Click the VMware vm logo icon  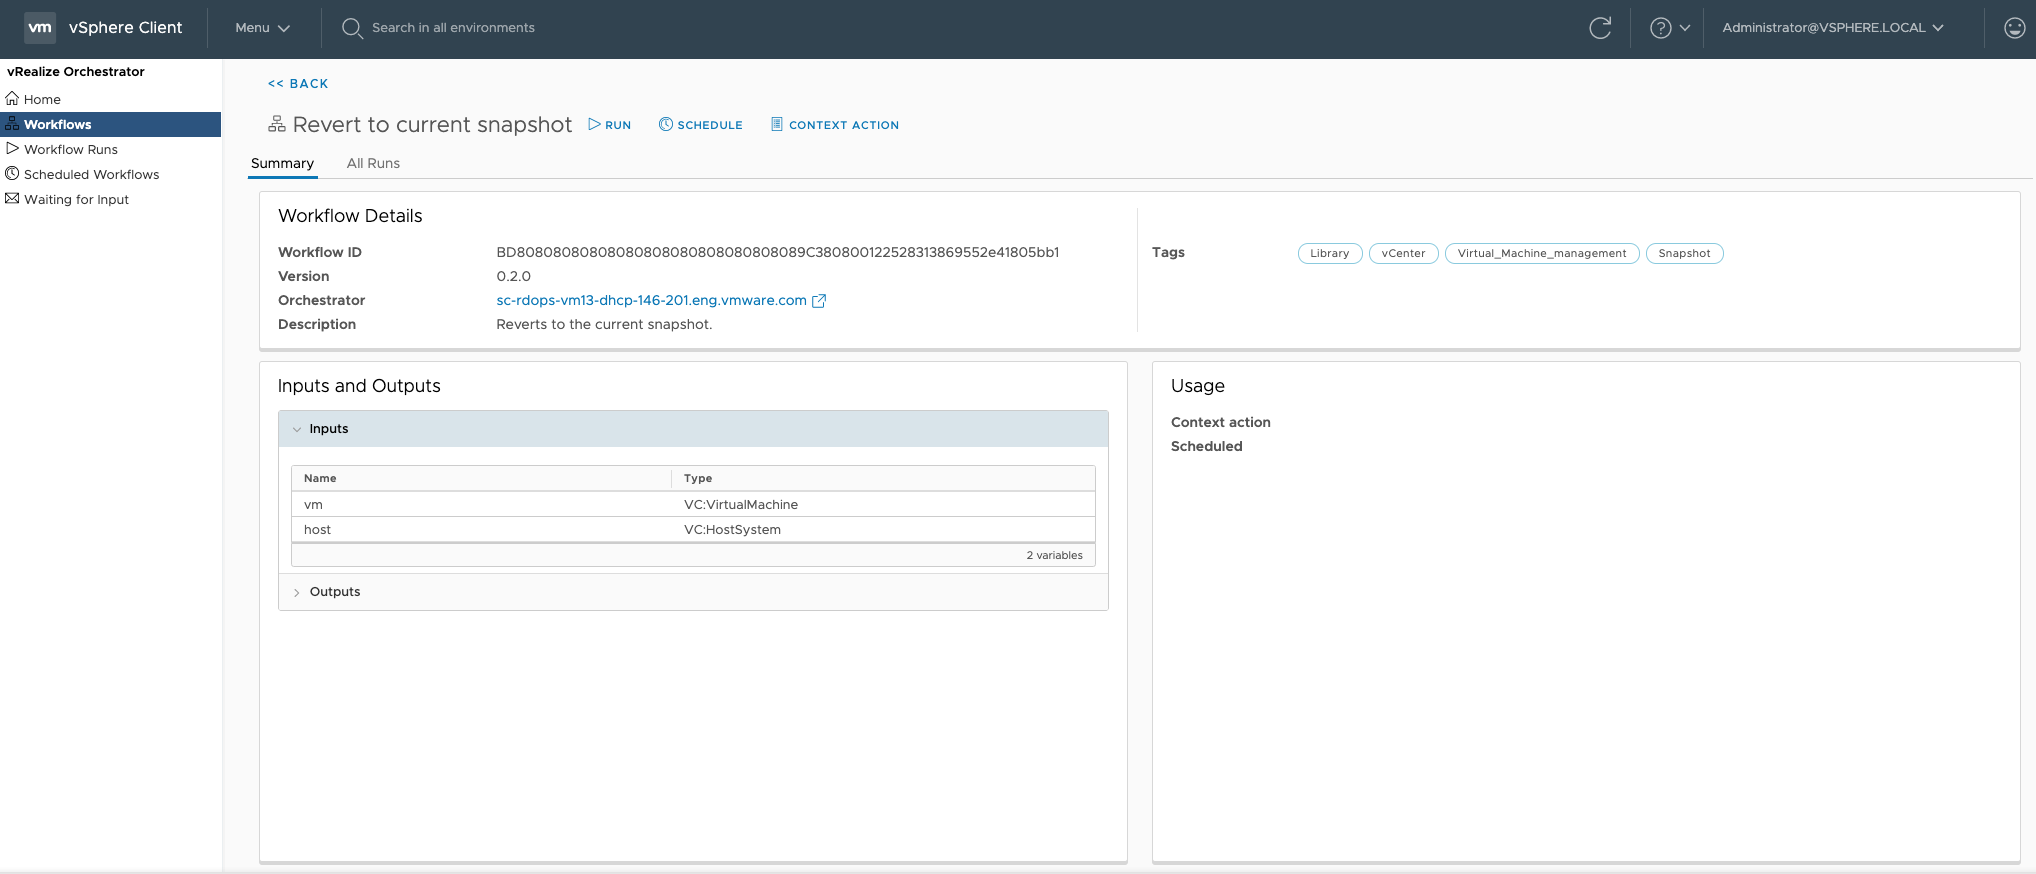click(40, 28)
